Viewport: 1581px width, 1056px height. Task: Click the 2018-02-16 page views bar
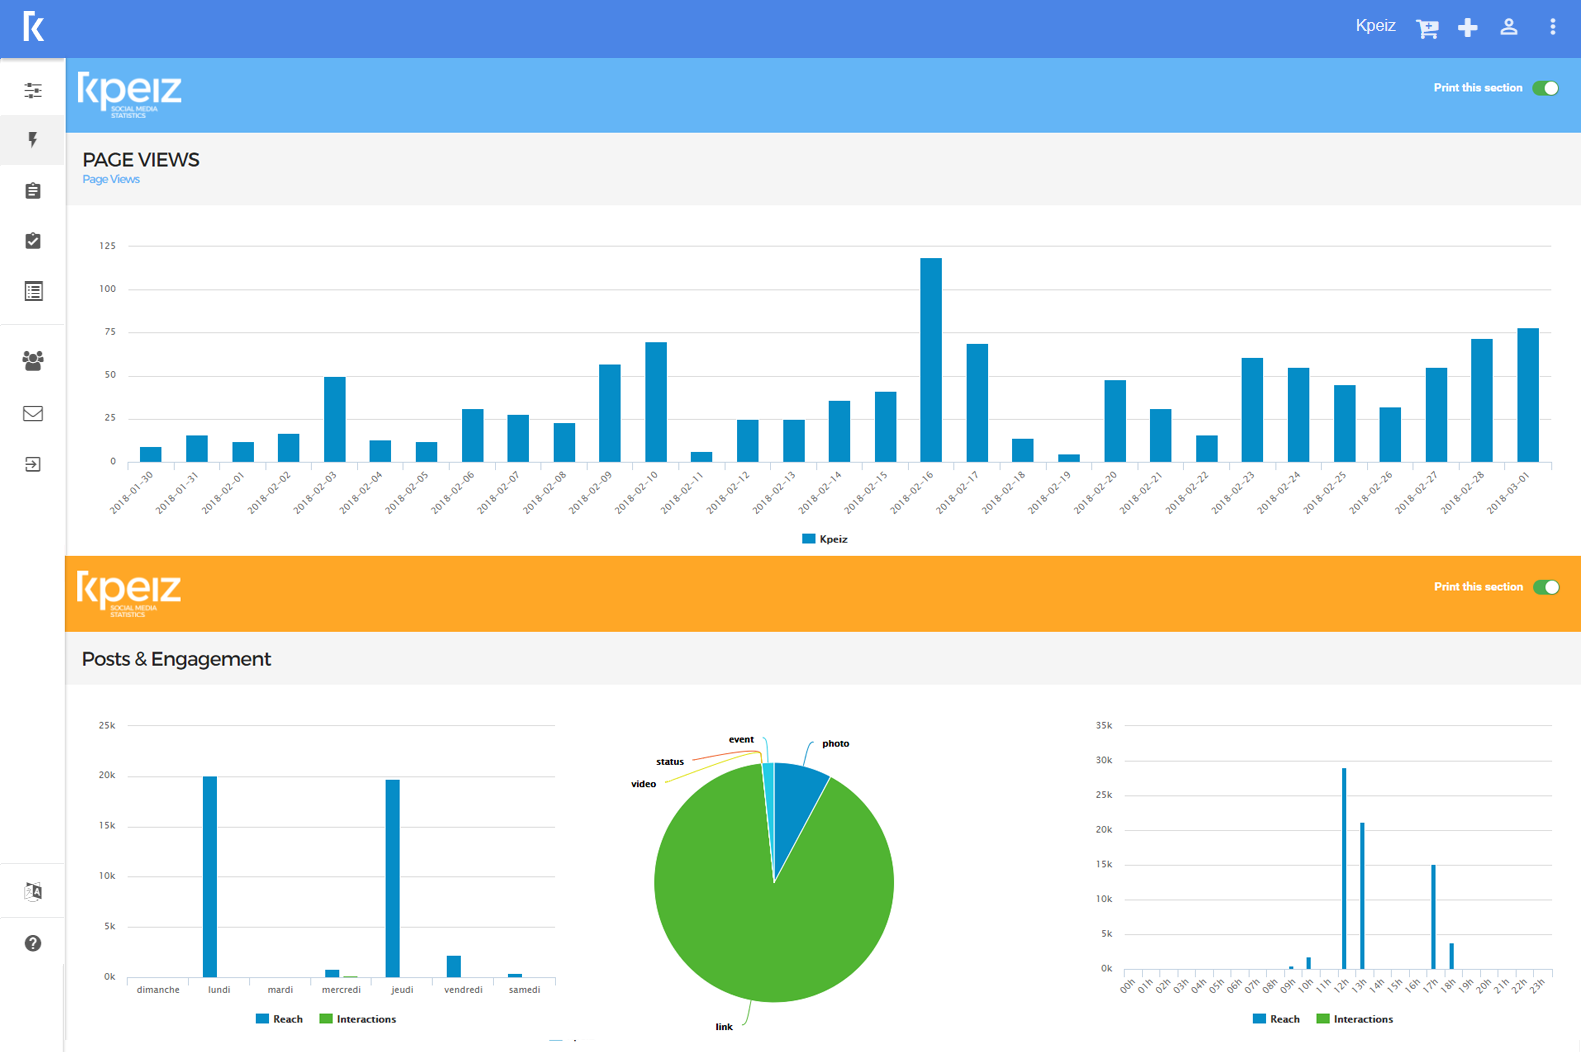tap(931, 360)
